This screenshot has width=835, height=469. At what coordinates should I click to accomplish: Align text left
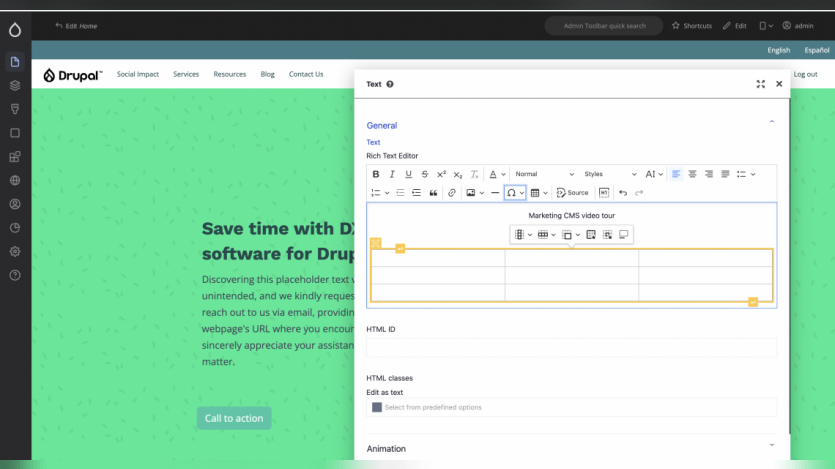click(x=676, y=174)
